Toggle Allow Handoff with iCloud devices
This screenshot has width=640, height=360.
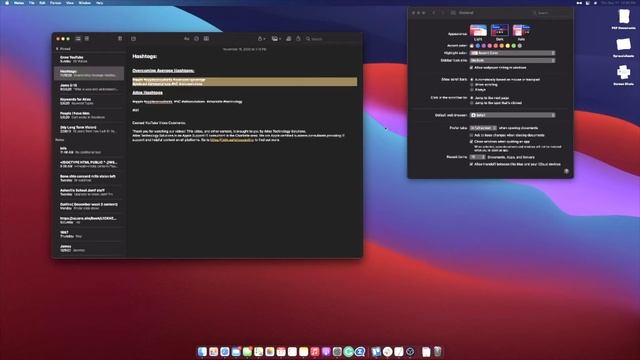coord(471,164)
